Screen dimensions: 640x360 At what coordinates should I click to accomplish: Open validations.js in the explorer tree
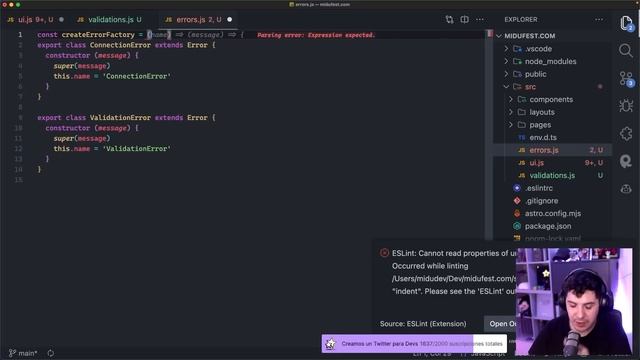tap(553, 176)
